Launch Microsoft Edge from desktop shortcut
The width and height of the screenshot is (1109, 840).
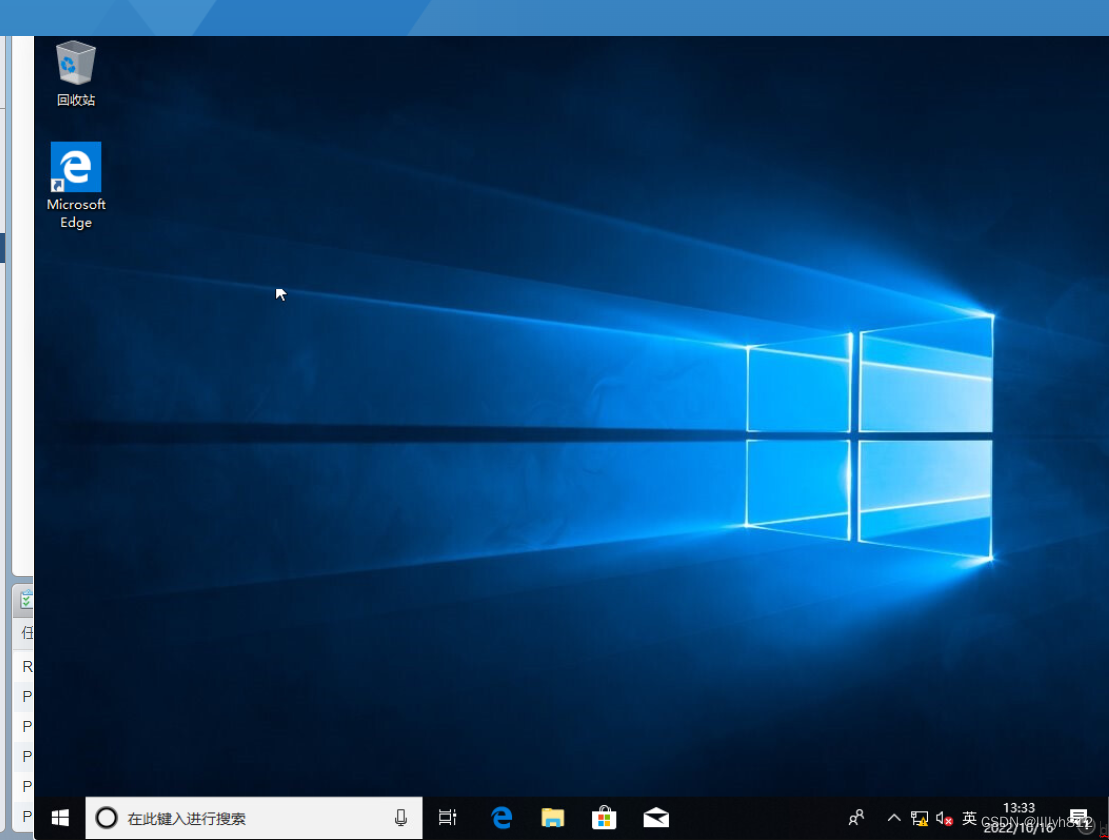76,185
